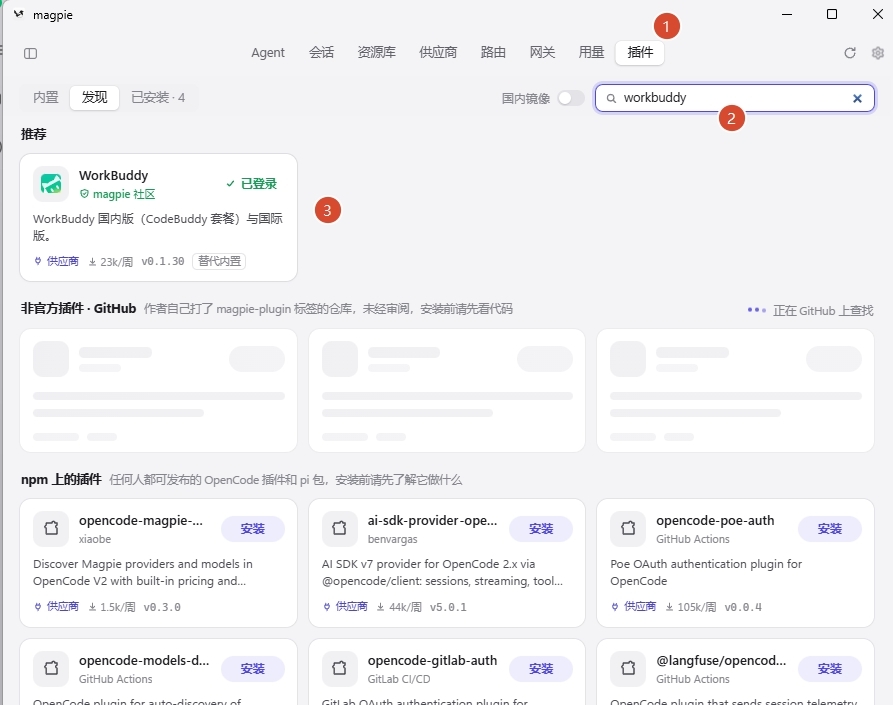Click the refresh icon in header

pyautogui.click(x=850, y=53)
